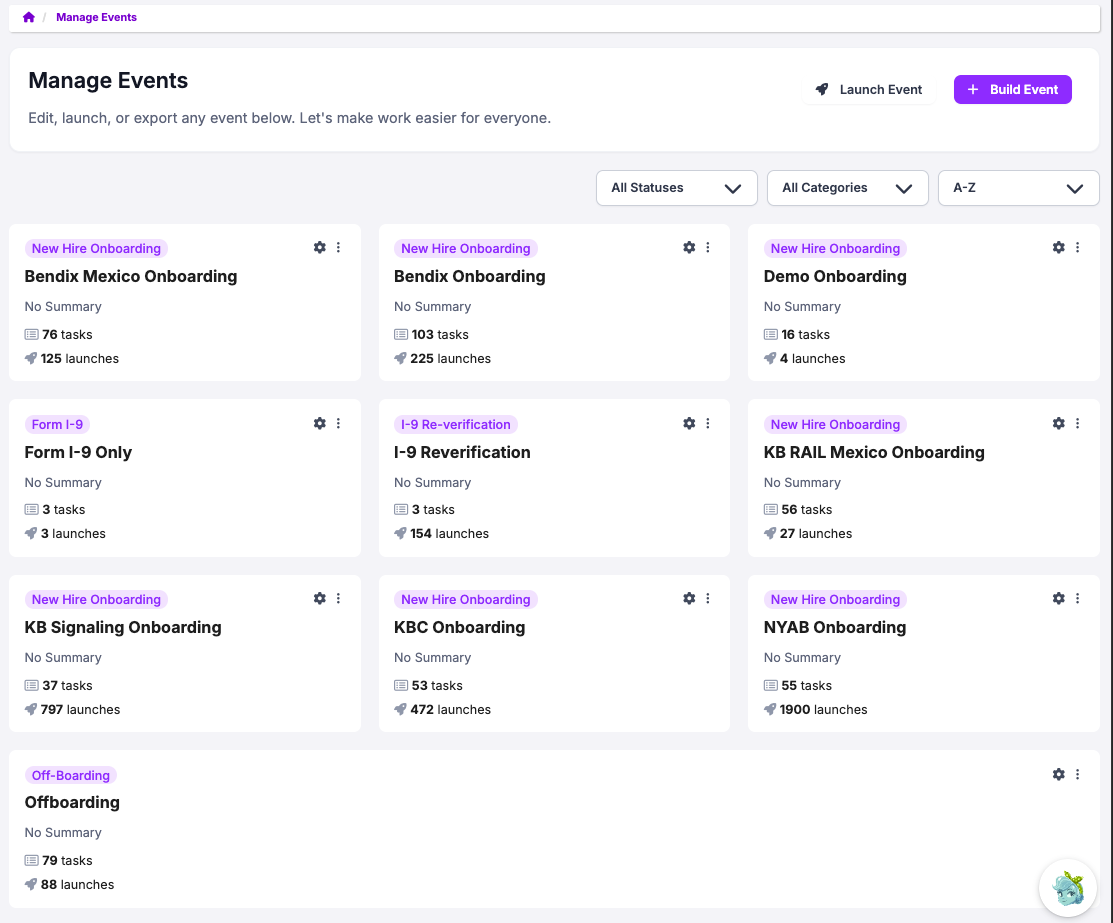Click the Off-Boarding category tag
The height and width of the screenshot is (923, 1113).
pos(71,775)
